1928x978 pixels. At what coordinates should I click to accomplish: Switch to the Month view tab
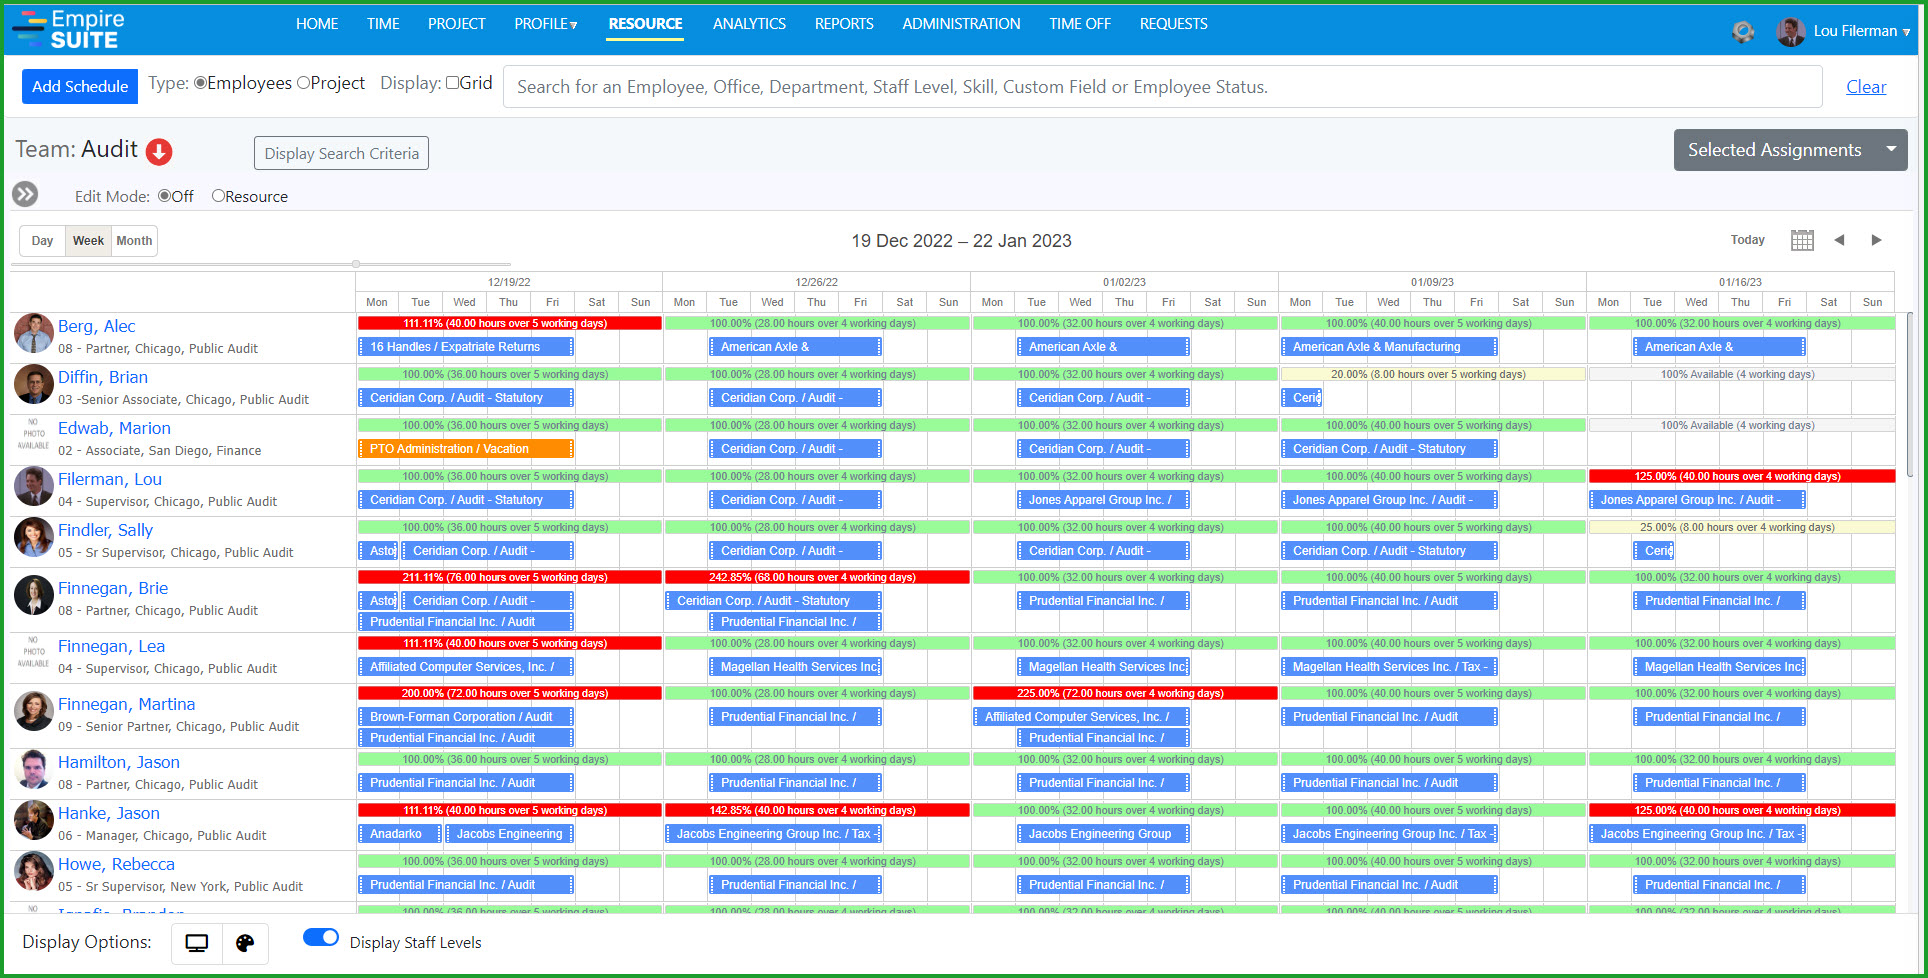point(134,241)
